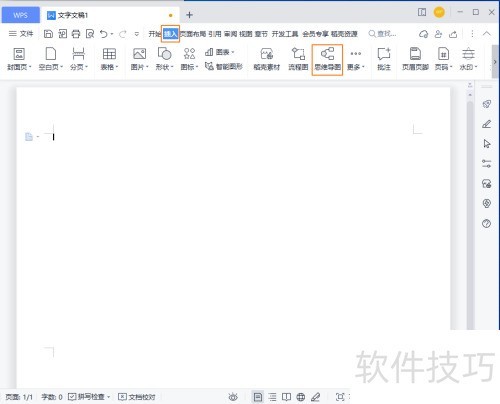Open the 文件 (File) menu

[x=21, y=34]
